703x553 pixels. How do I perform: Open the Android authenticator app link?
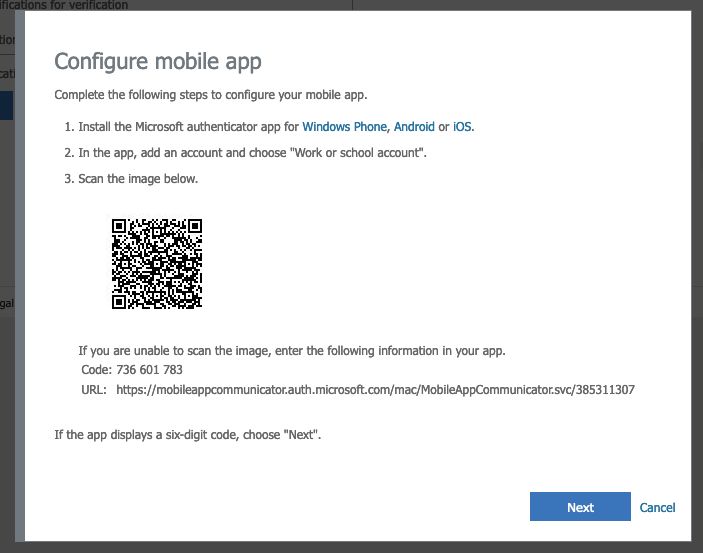[x=414, y=127]
